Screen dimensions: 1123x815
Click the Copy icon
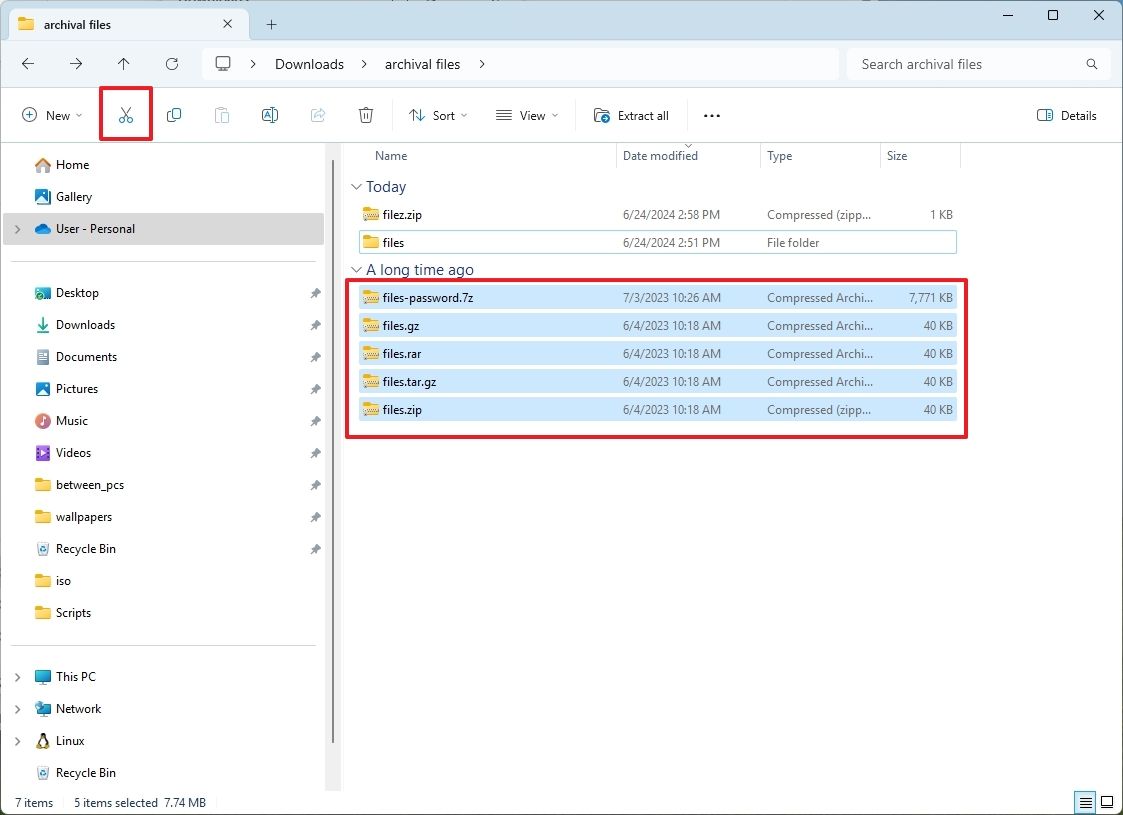[173, 114]
